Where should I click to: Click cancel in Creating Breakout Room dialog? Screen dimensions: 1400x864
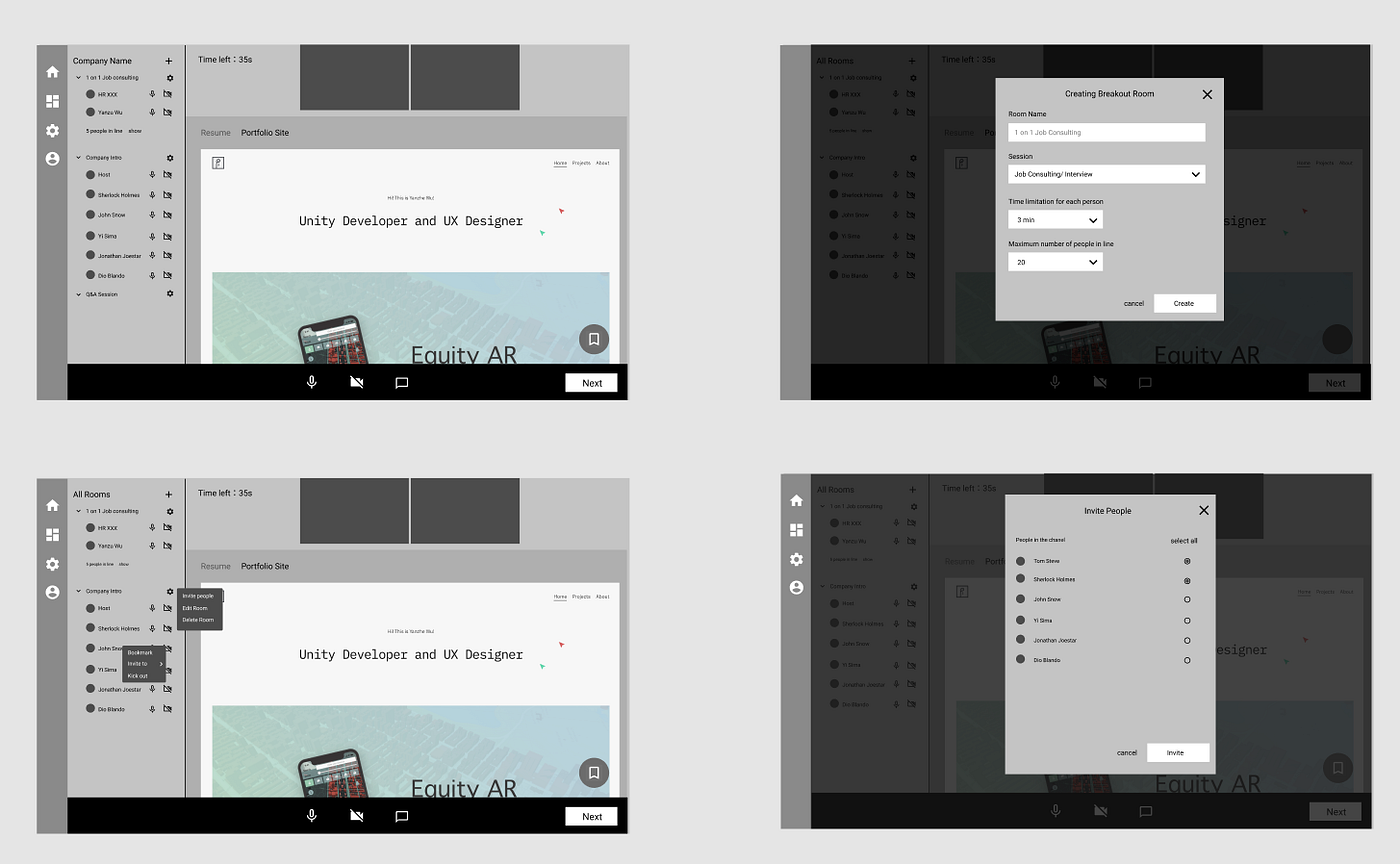click(x=1134, y=303)
